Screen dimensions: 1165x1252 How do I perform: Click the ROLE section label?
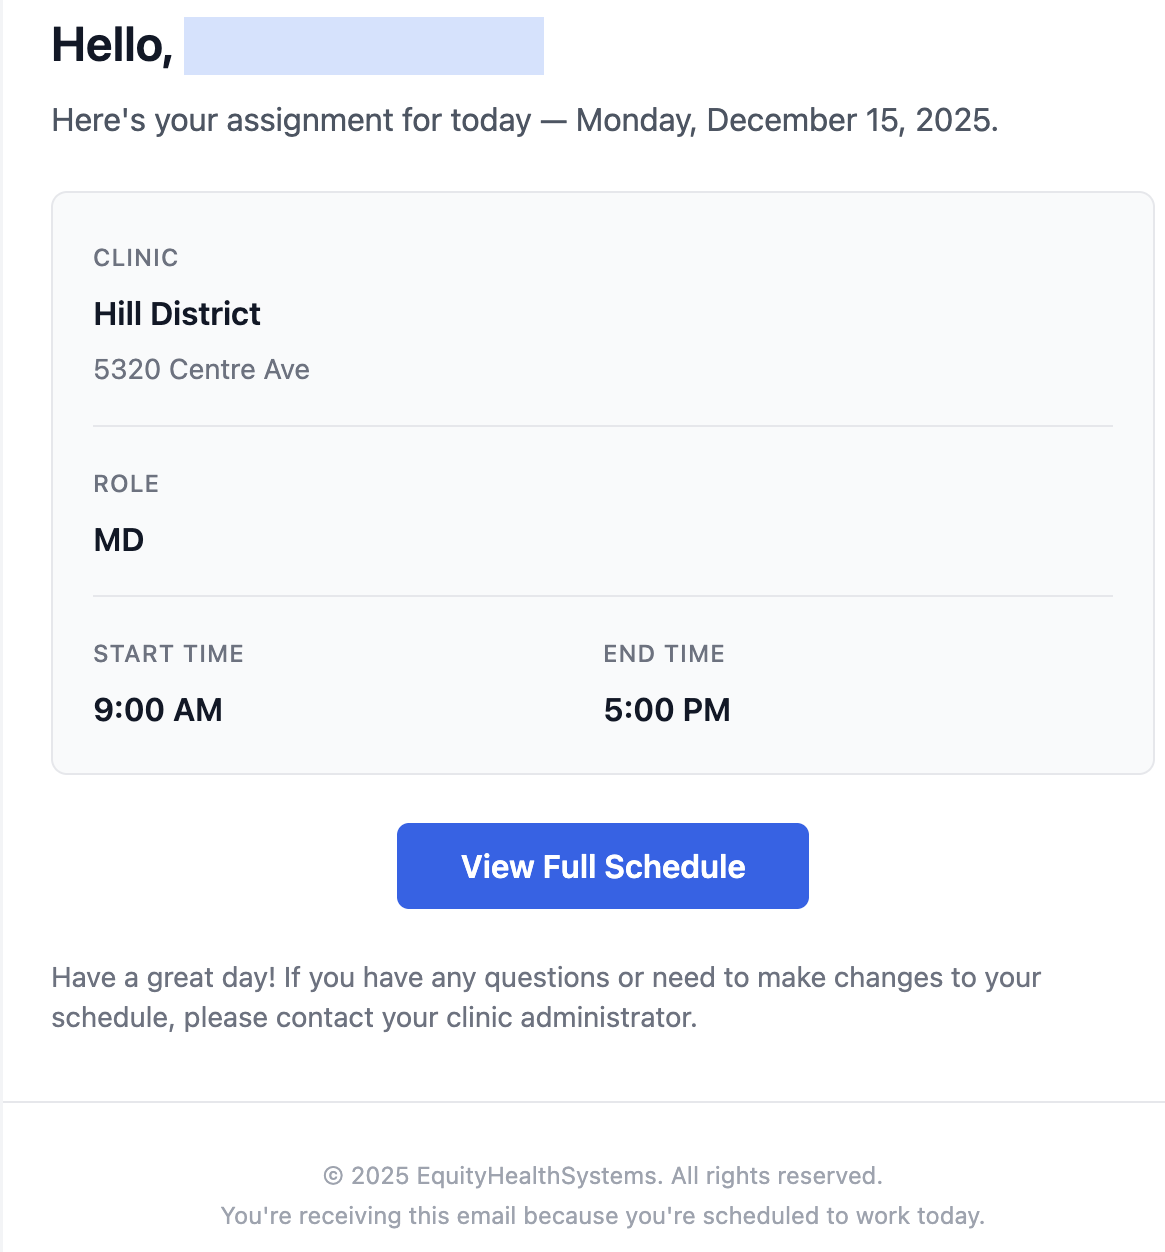[126, 484]
